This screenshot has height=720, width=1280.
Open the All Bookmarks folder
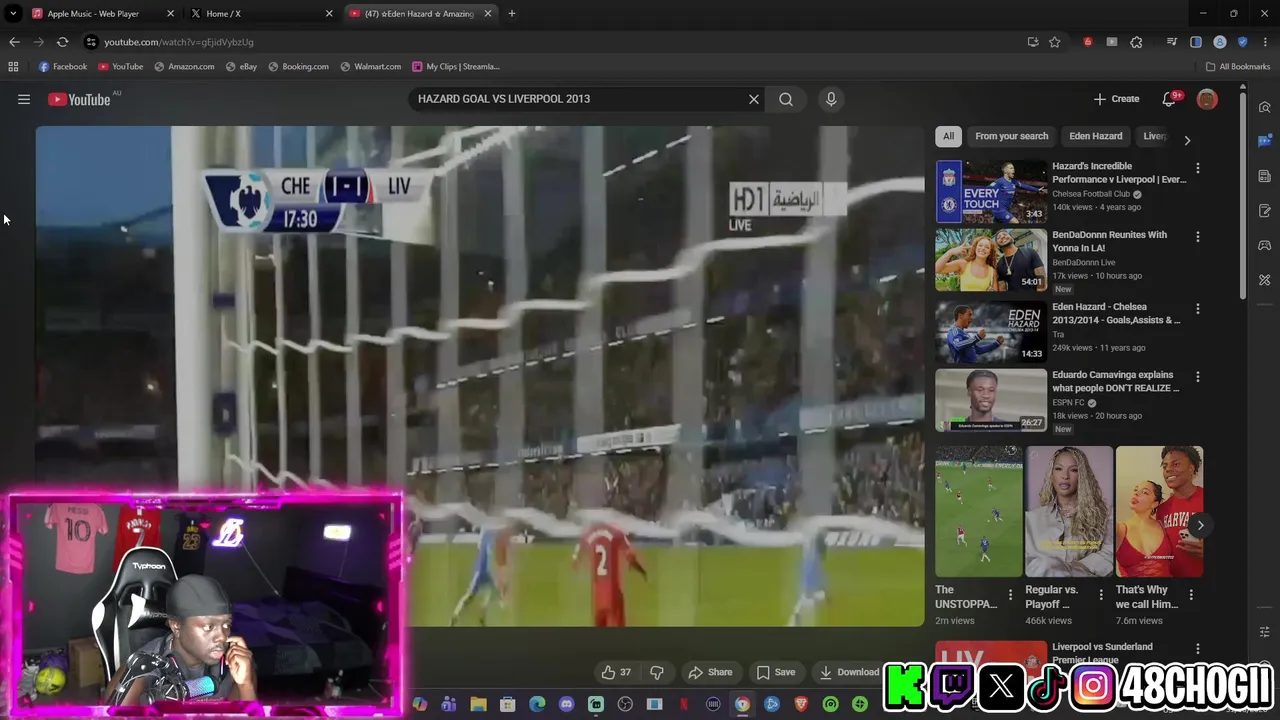pyautogui.click(x=1237, y=67)
